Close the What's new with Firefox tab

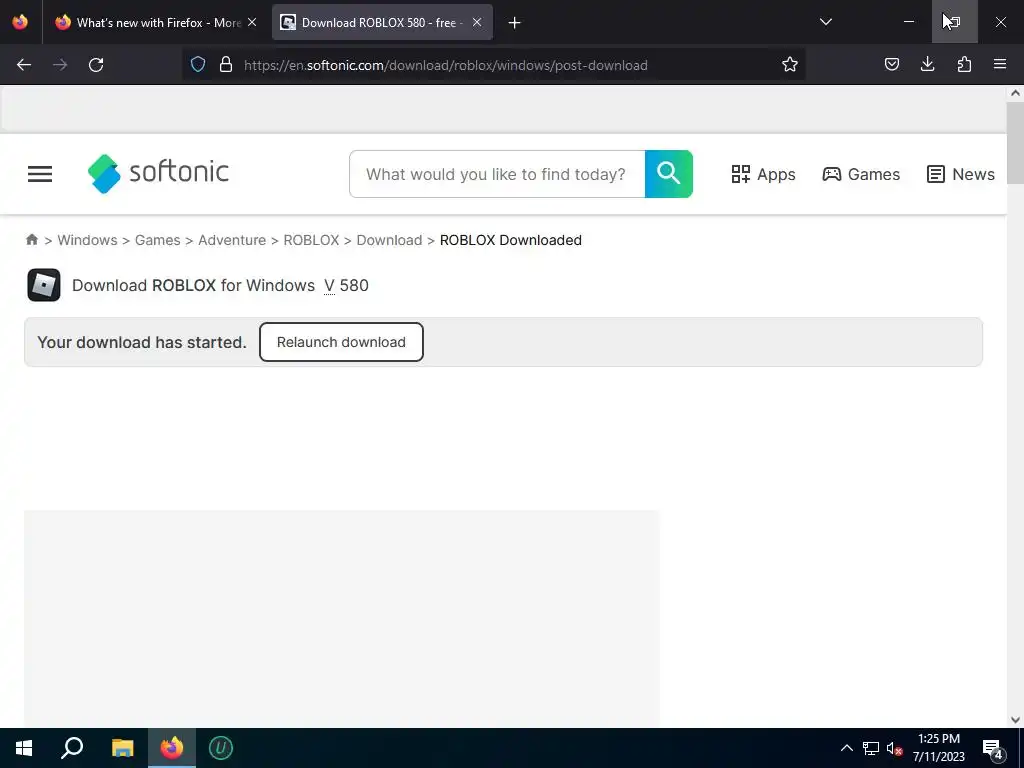252,22
